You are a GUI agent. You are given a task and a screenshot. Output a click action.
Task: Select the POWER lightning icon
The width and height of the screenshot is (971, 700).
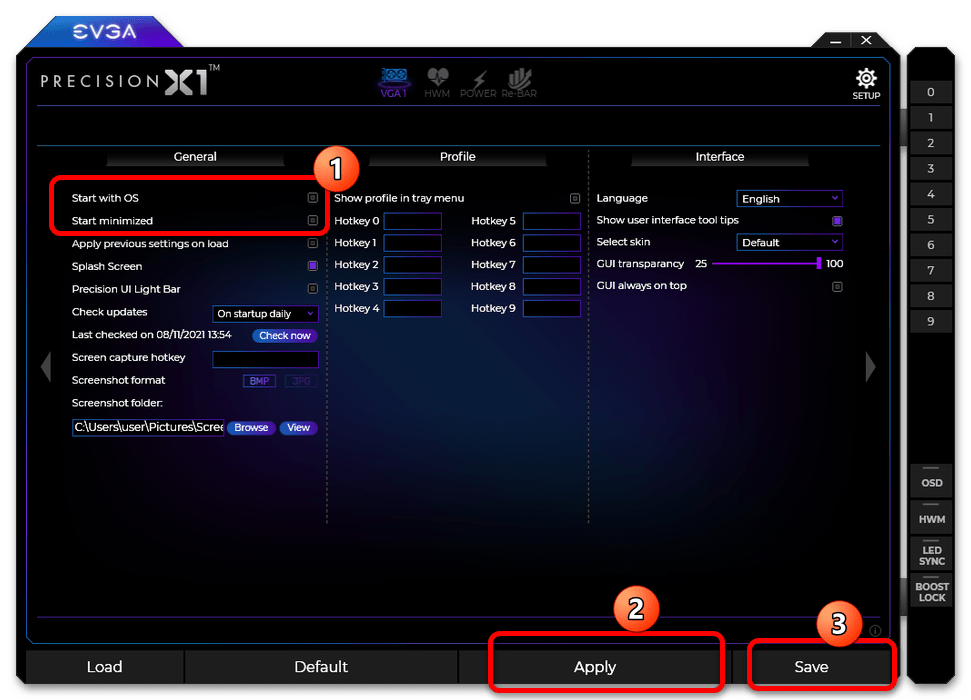[x=478, y=82]
